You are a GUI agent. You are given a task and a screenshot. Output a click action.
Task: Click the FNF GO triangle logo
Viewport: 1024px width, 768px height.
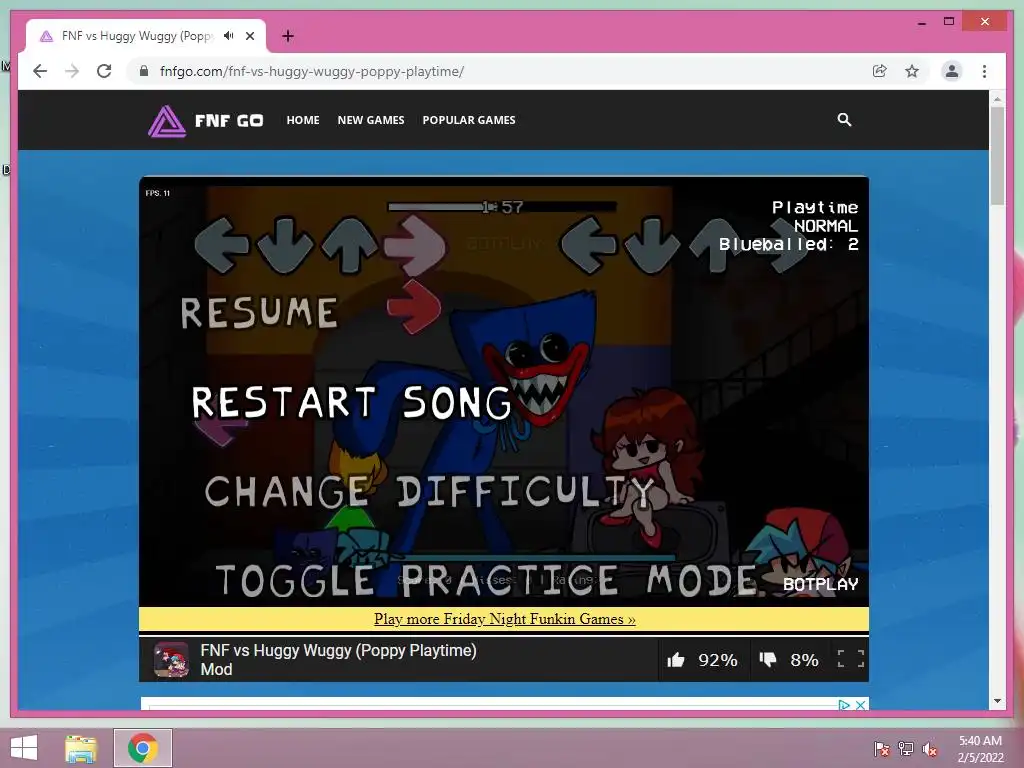tap(167, 121)
